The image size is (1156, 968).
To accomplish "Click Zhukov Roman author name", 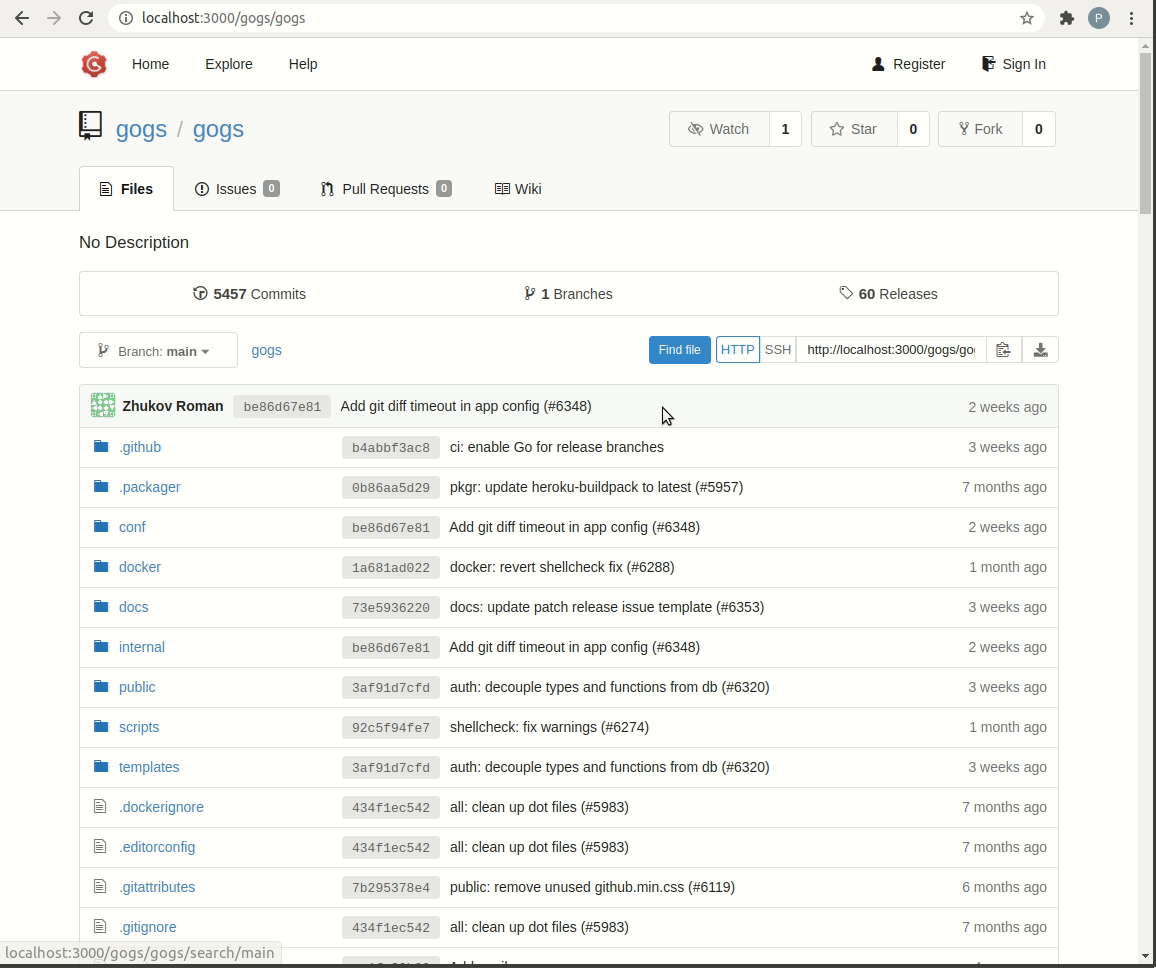I will click(173, 406).
